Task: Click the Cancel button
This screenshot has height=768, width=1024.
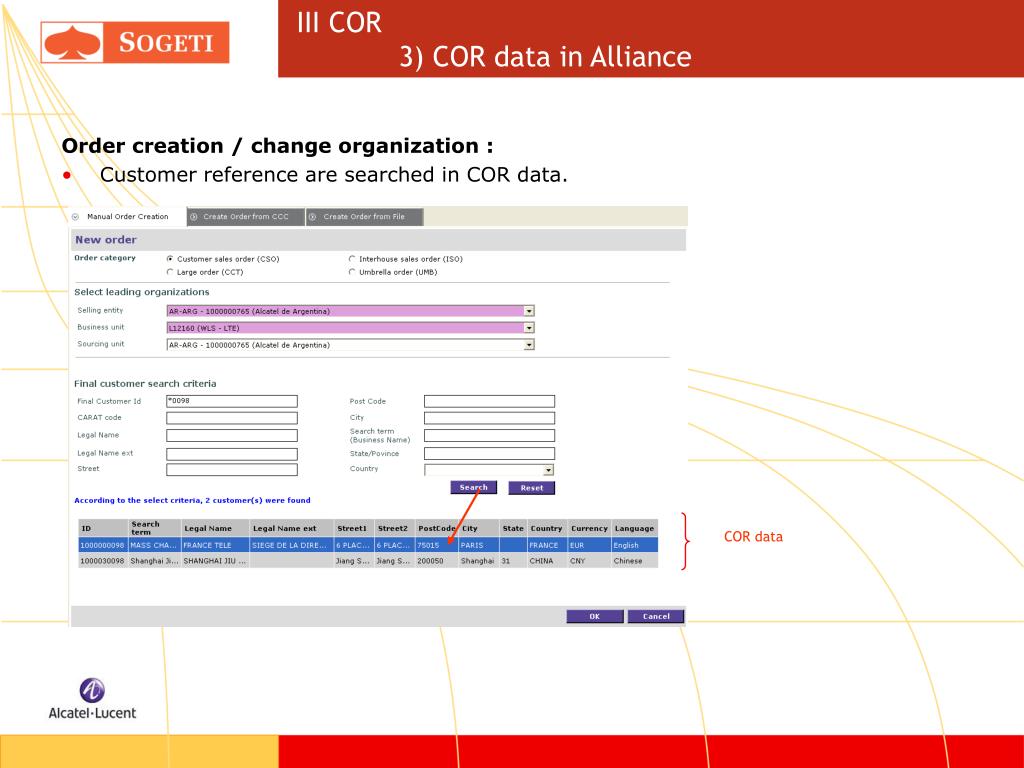Action: pos(656,616)
